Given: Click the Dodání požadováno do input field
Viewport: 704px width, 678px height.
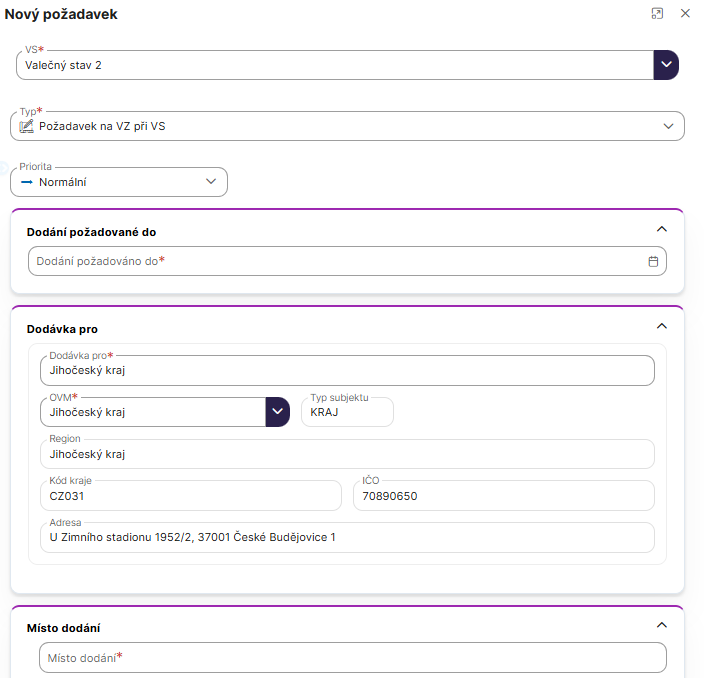Looking at the screenshot, I should click(x=330, y=261).
